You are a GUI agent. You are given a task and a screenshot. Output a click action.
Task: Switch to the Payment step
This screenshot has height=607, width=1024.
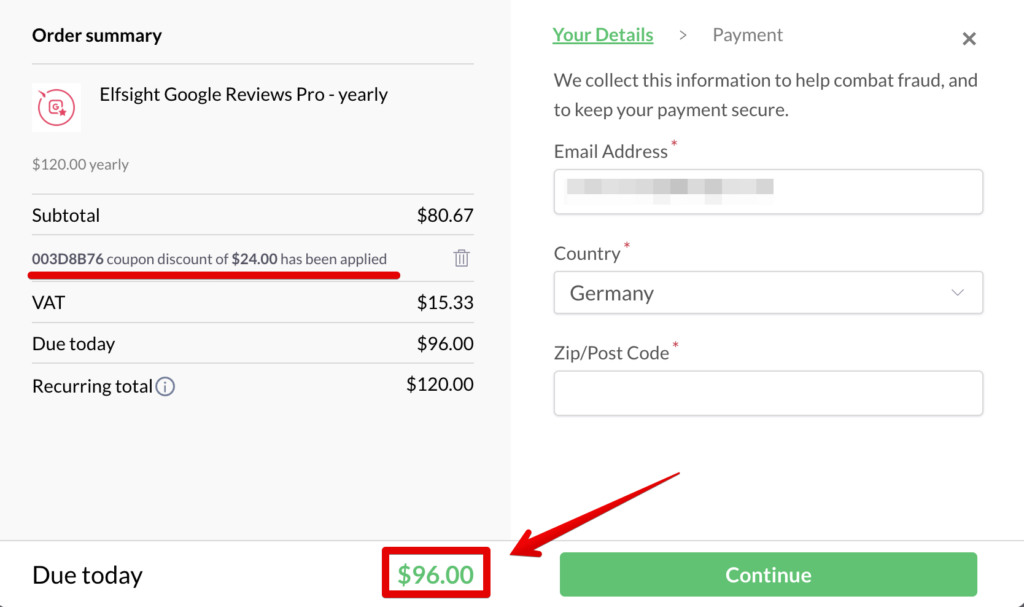pyautogui.click(x=747, y=33)
